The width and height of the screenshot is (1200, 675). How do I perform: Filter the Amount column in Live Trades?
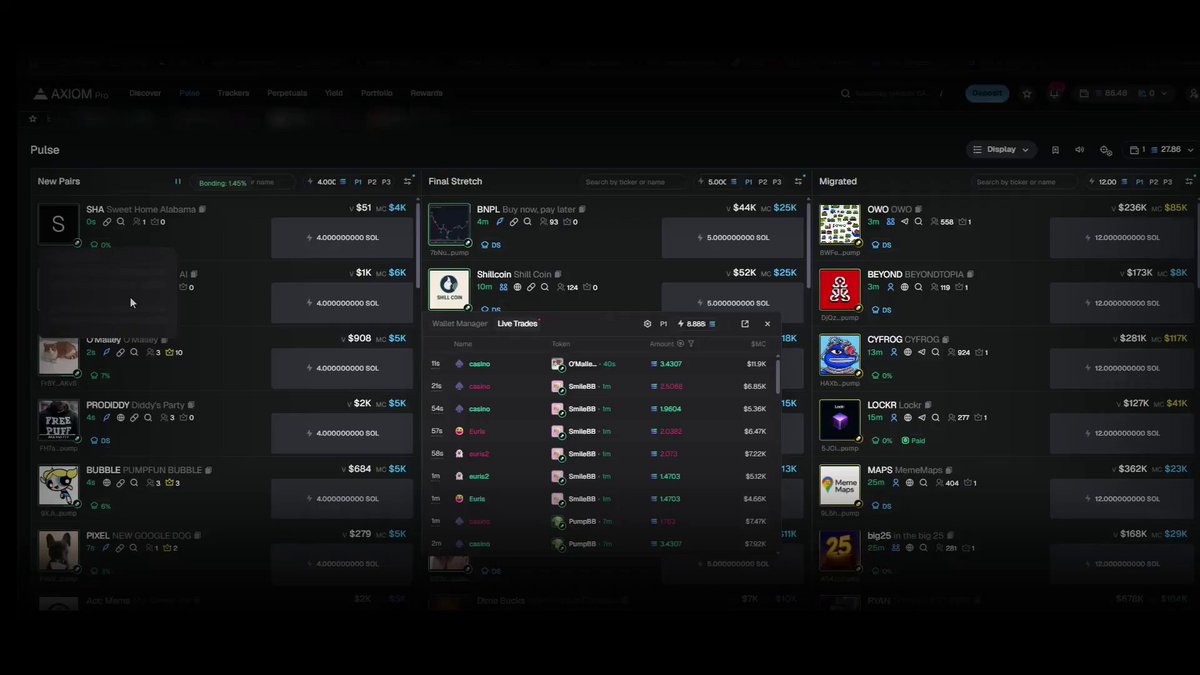pyautogui.click(x=691, y=344)
